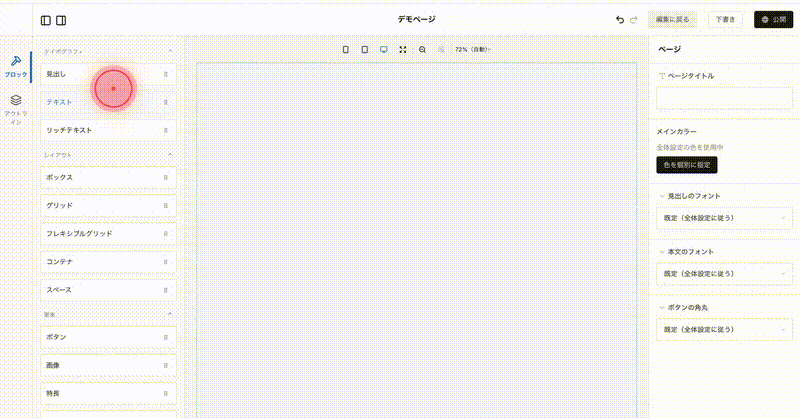This screenshot has width=800, height=418.
Task: Select the desktop preview monitor icon
Action: [384, 50]
